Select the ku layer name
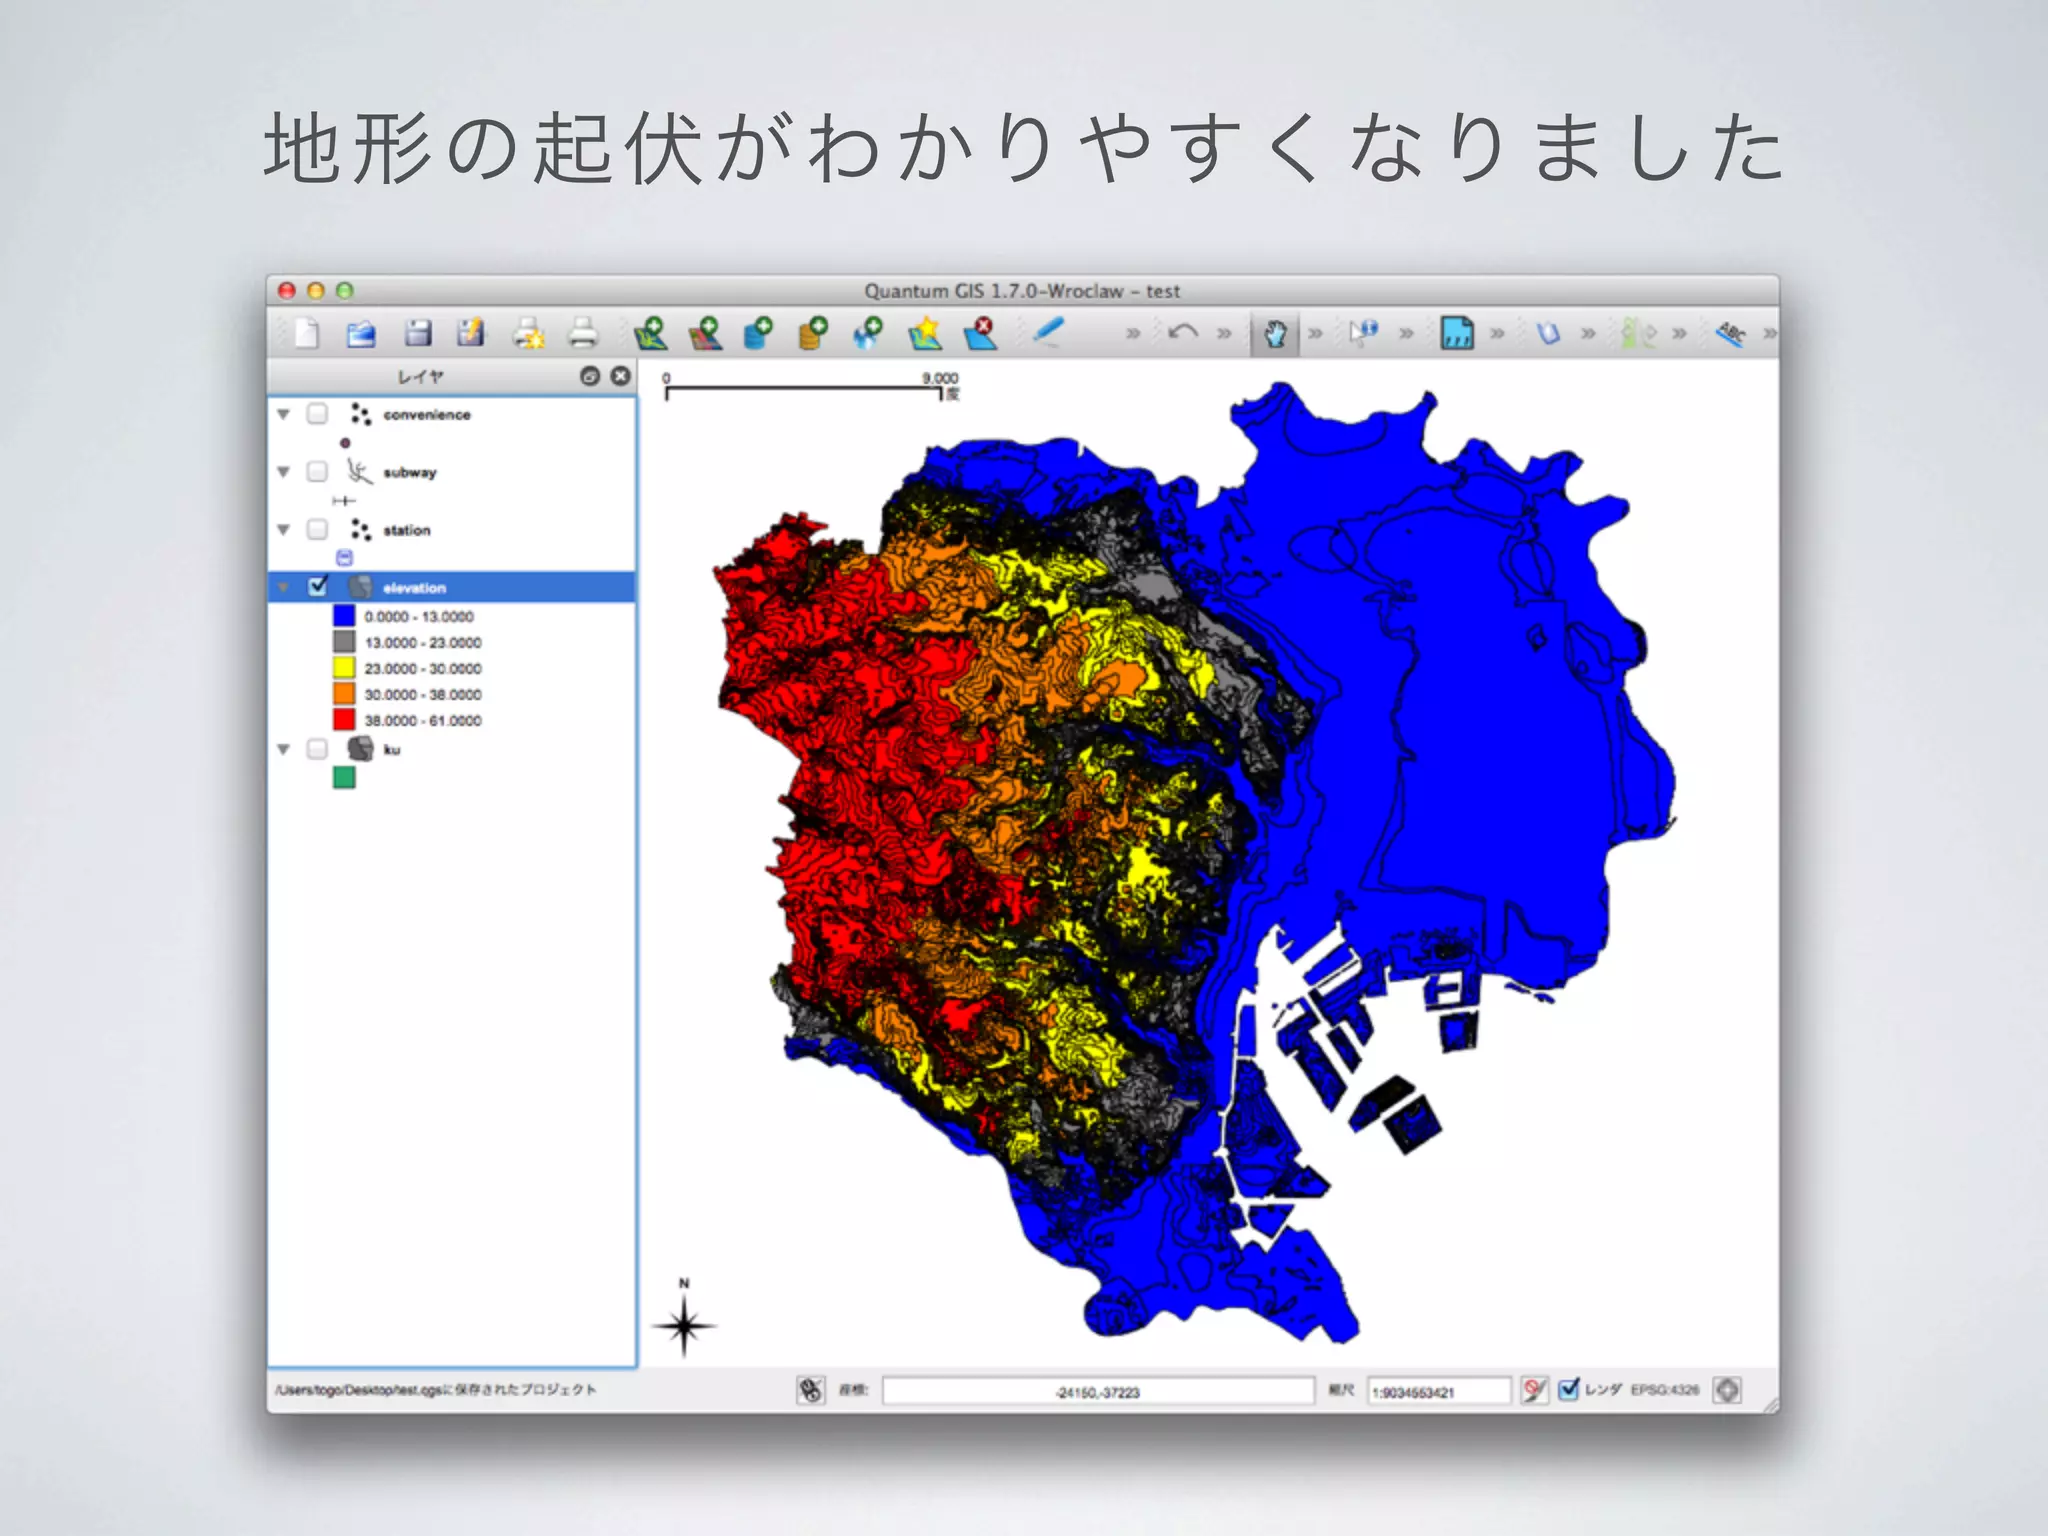 392,750
